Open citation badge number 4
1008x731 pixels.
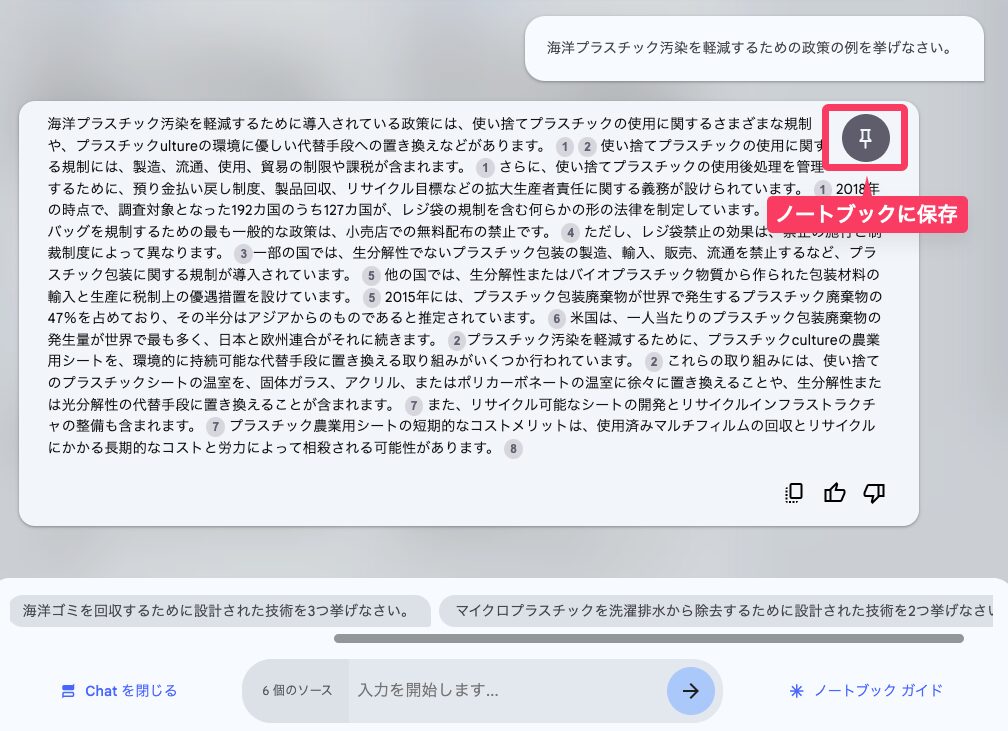[570, 231]
